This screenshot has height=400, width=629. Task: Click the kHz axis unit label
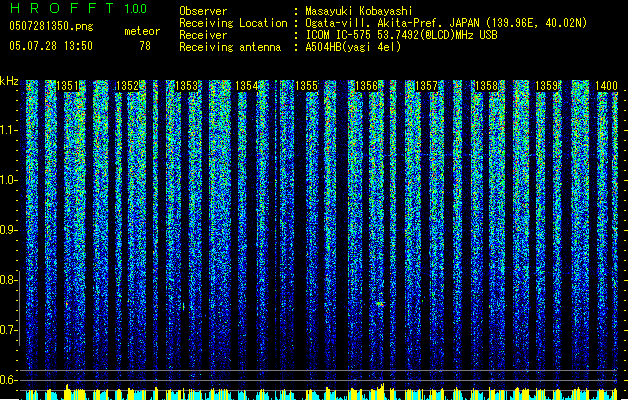pos(9,81)
